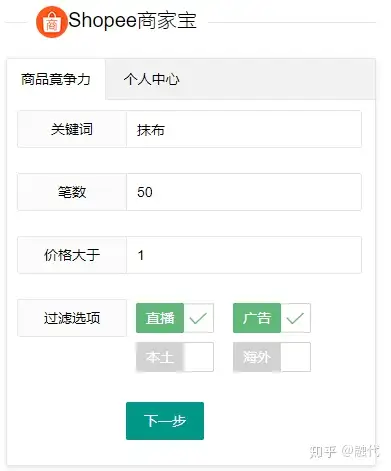Click the Shopee商家宝 orange bag logo

pos(52,22)
